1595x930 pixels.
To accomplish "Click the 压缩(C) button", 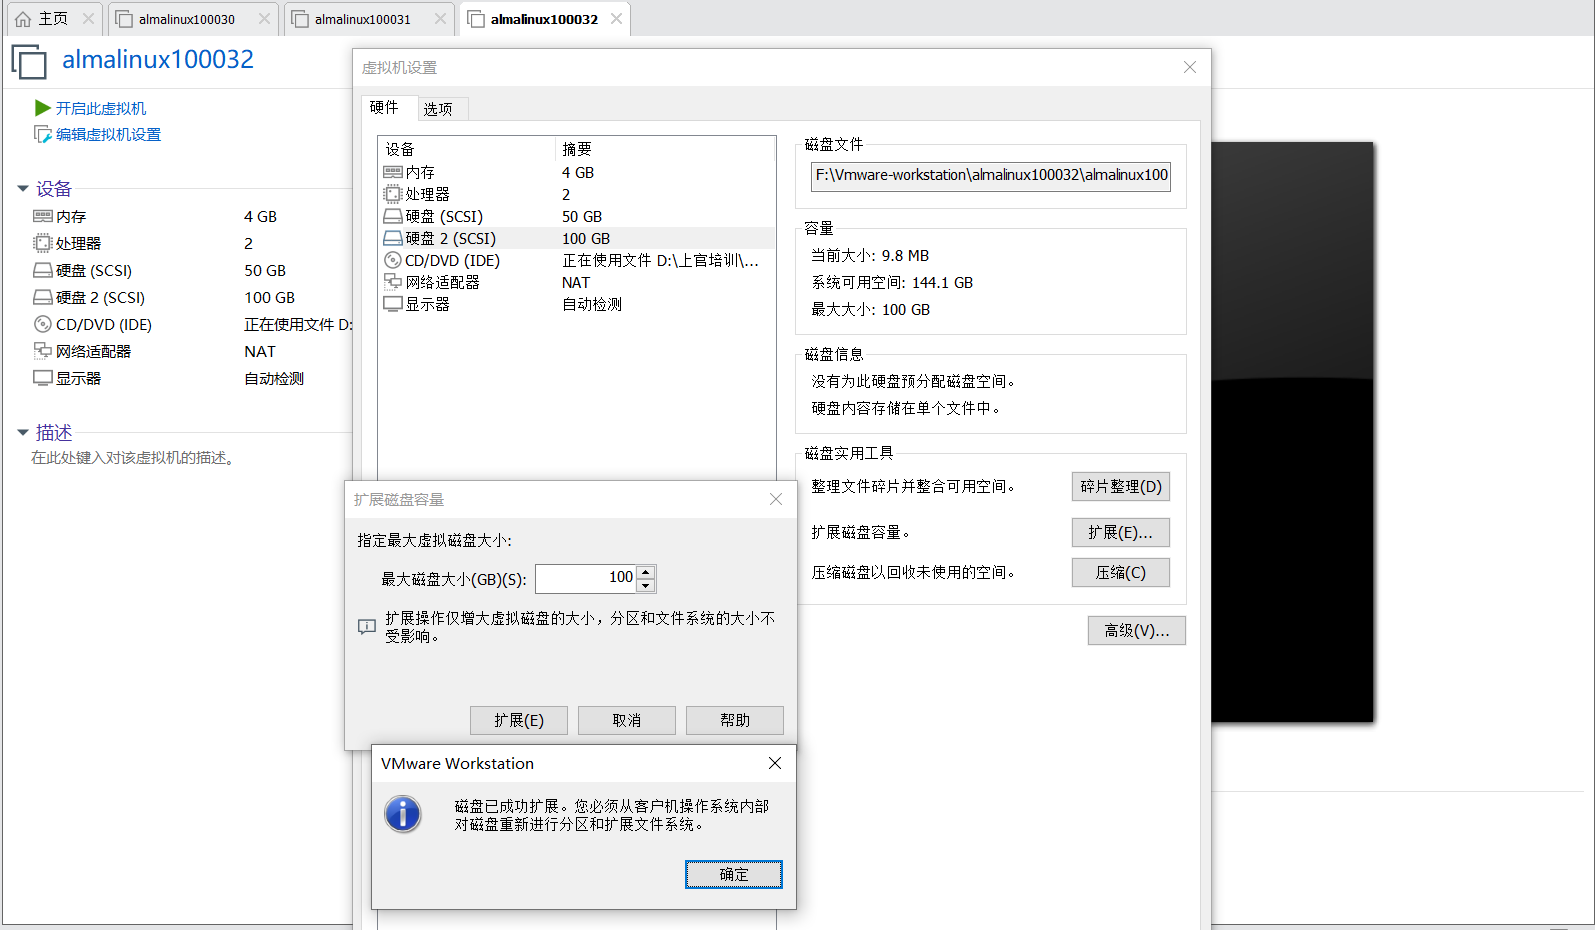I will click(x=1121, y=572).
